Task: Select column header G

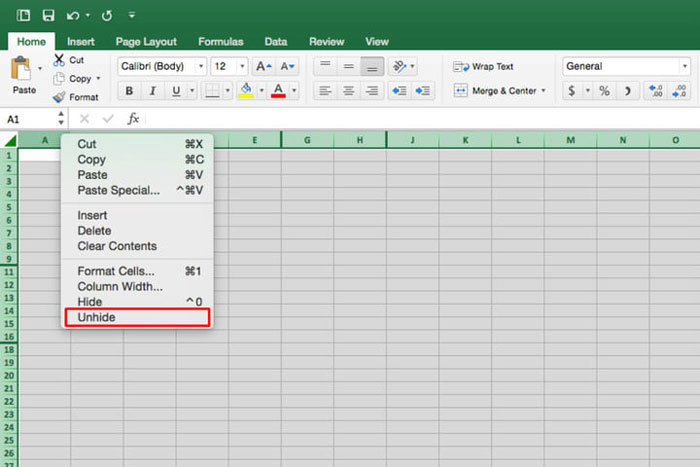Action: click(x=307, y=140)
